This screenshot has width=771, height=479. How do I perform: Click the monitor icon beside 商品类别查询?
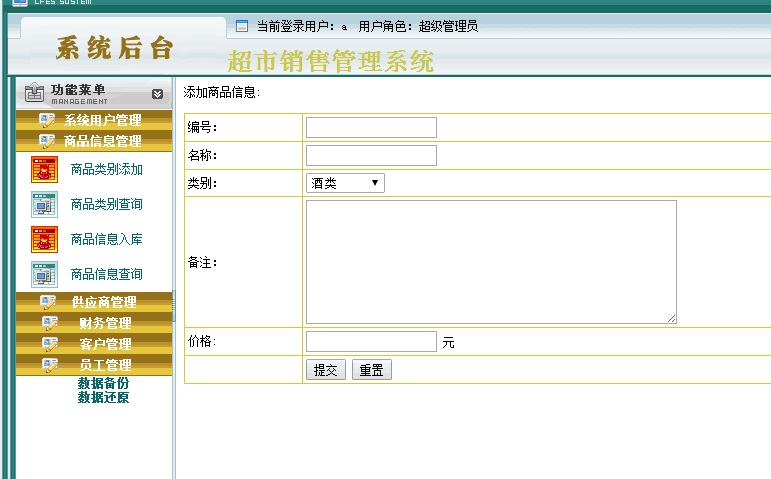pyautogui.click(x=44, y=205)
